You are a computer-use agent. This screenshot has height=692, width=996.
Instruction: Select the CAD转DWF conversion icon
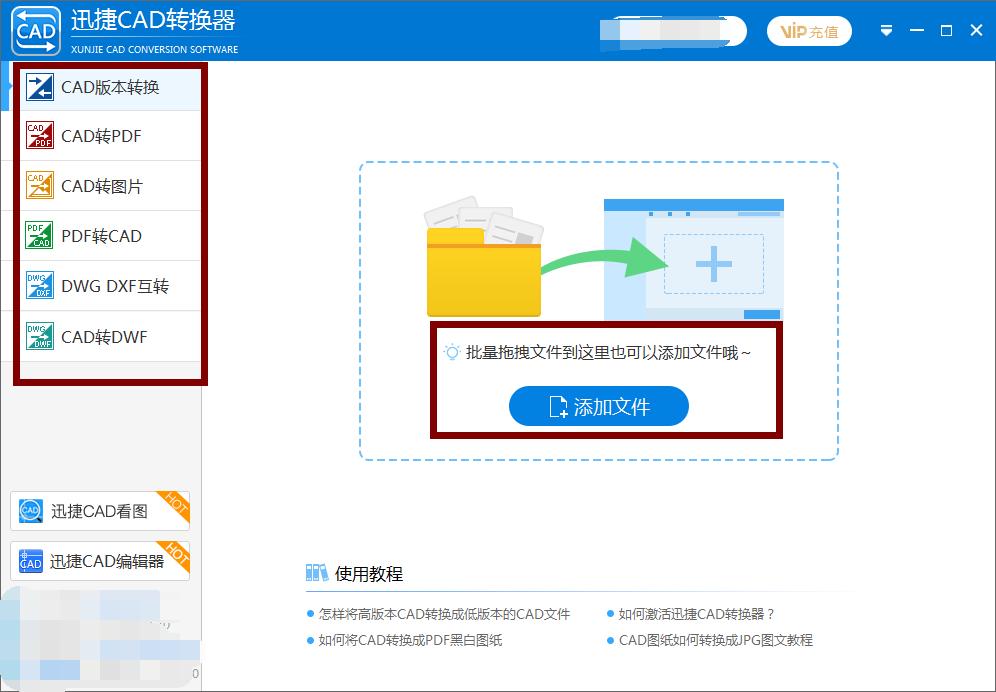coord(40,337)
